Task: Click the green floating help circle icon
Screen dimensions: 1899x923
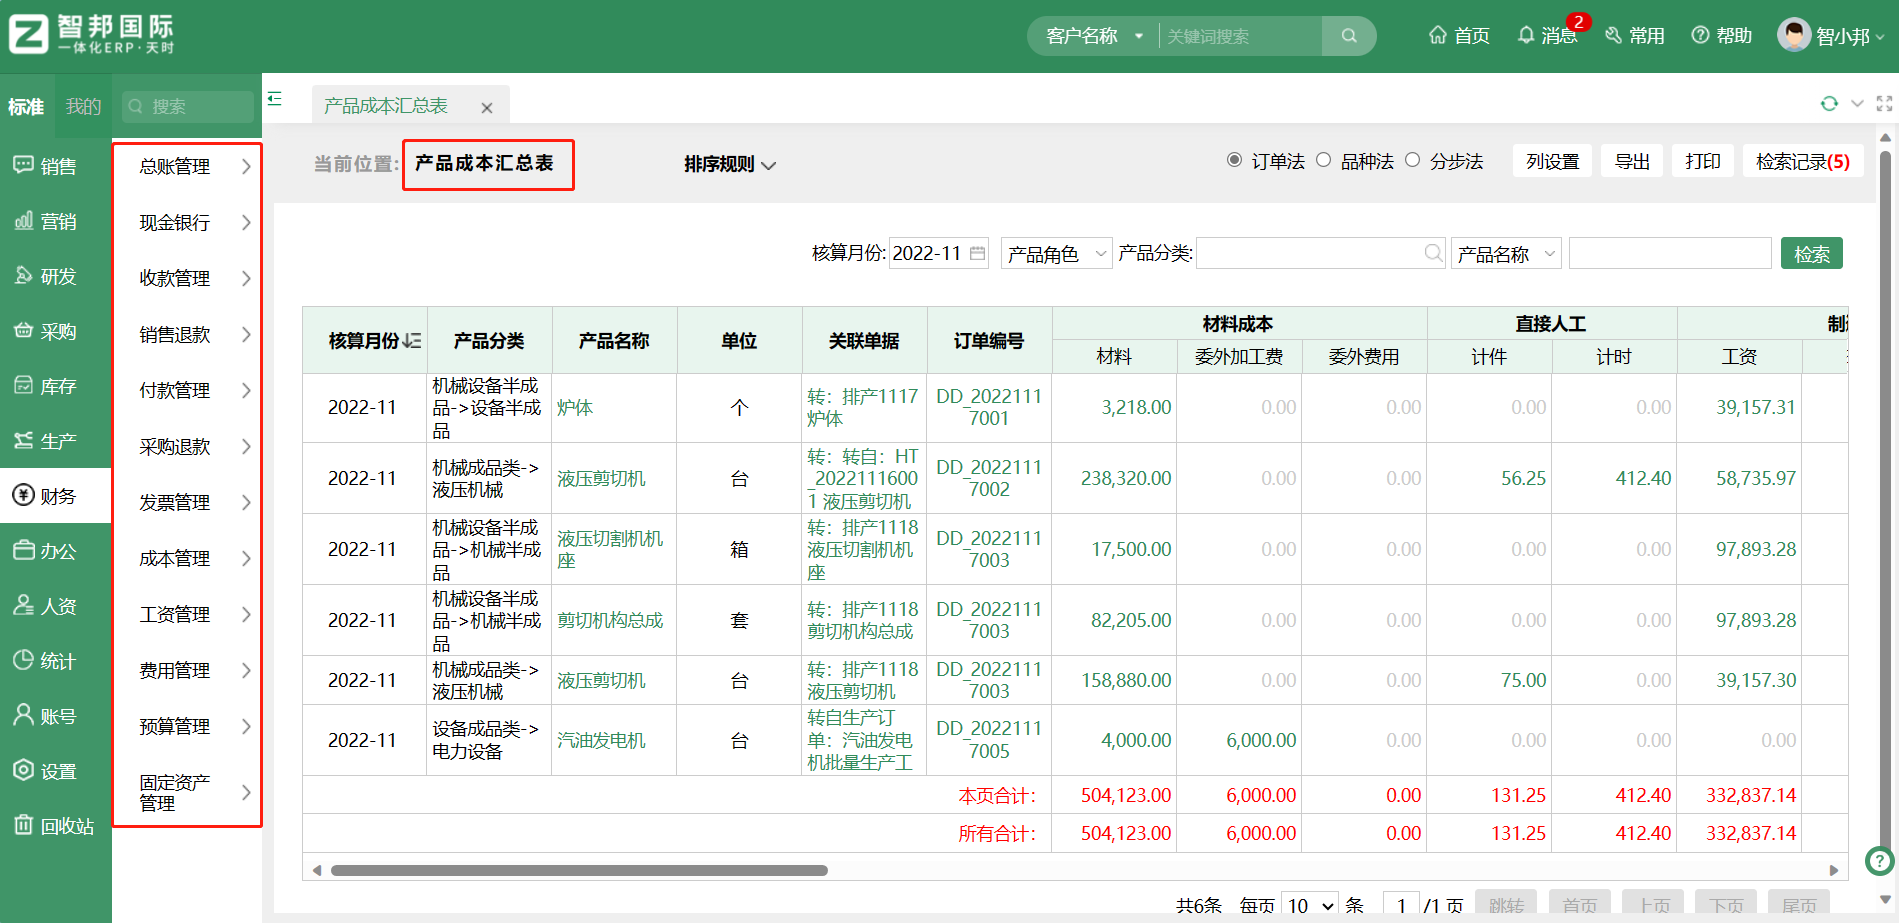Action: pos(1880,860)
